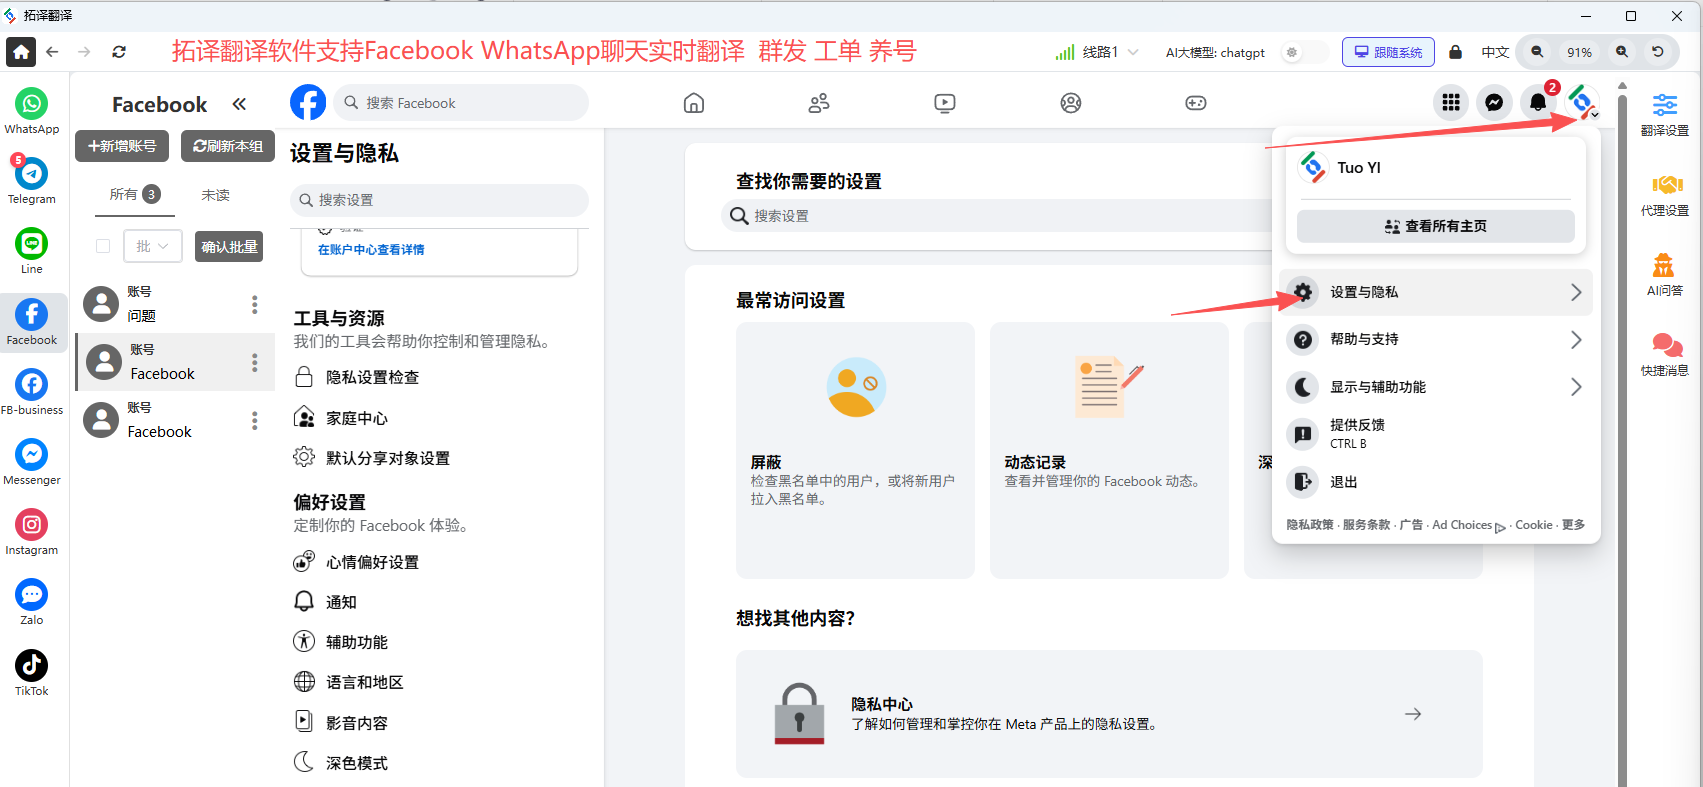Zoom out with the minus magnifier
1703x787 pixels.
(x=1537, y=52)
